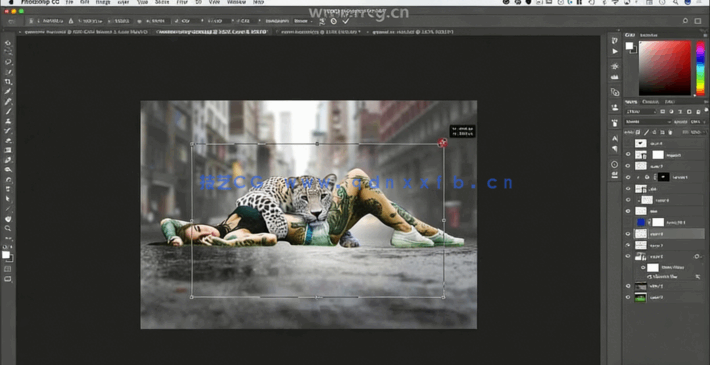This screenshot has width=710, height=365.
Task: Select the History Brush tool
Action: [8, 131]
